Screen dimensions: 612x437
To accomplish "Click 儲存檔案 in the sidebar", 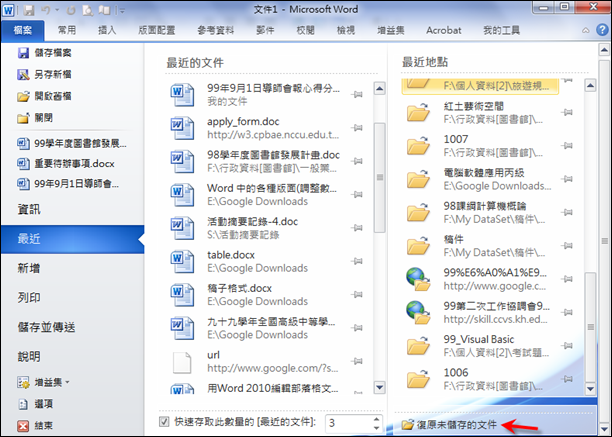I will (x=44, y=53).
